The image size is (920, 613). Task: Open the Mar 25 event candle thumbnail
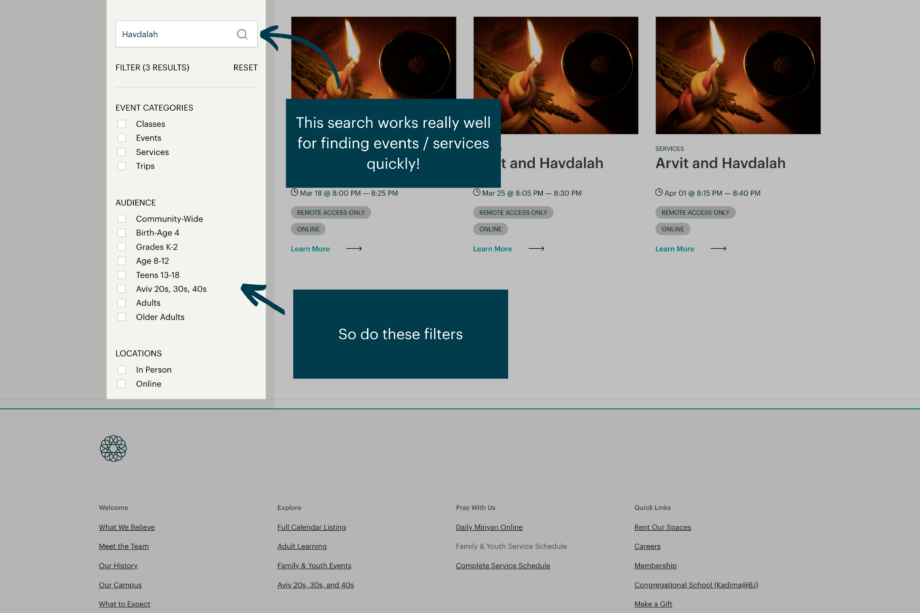556,75
